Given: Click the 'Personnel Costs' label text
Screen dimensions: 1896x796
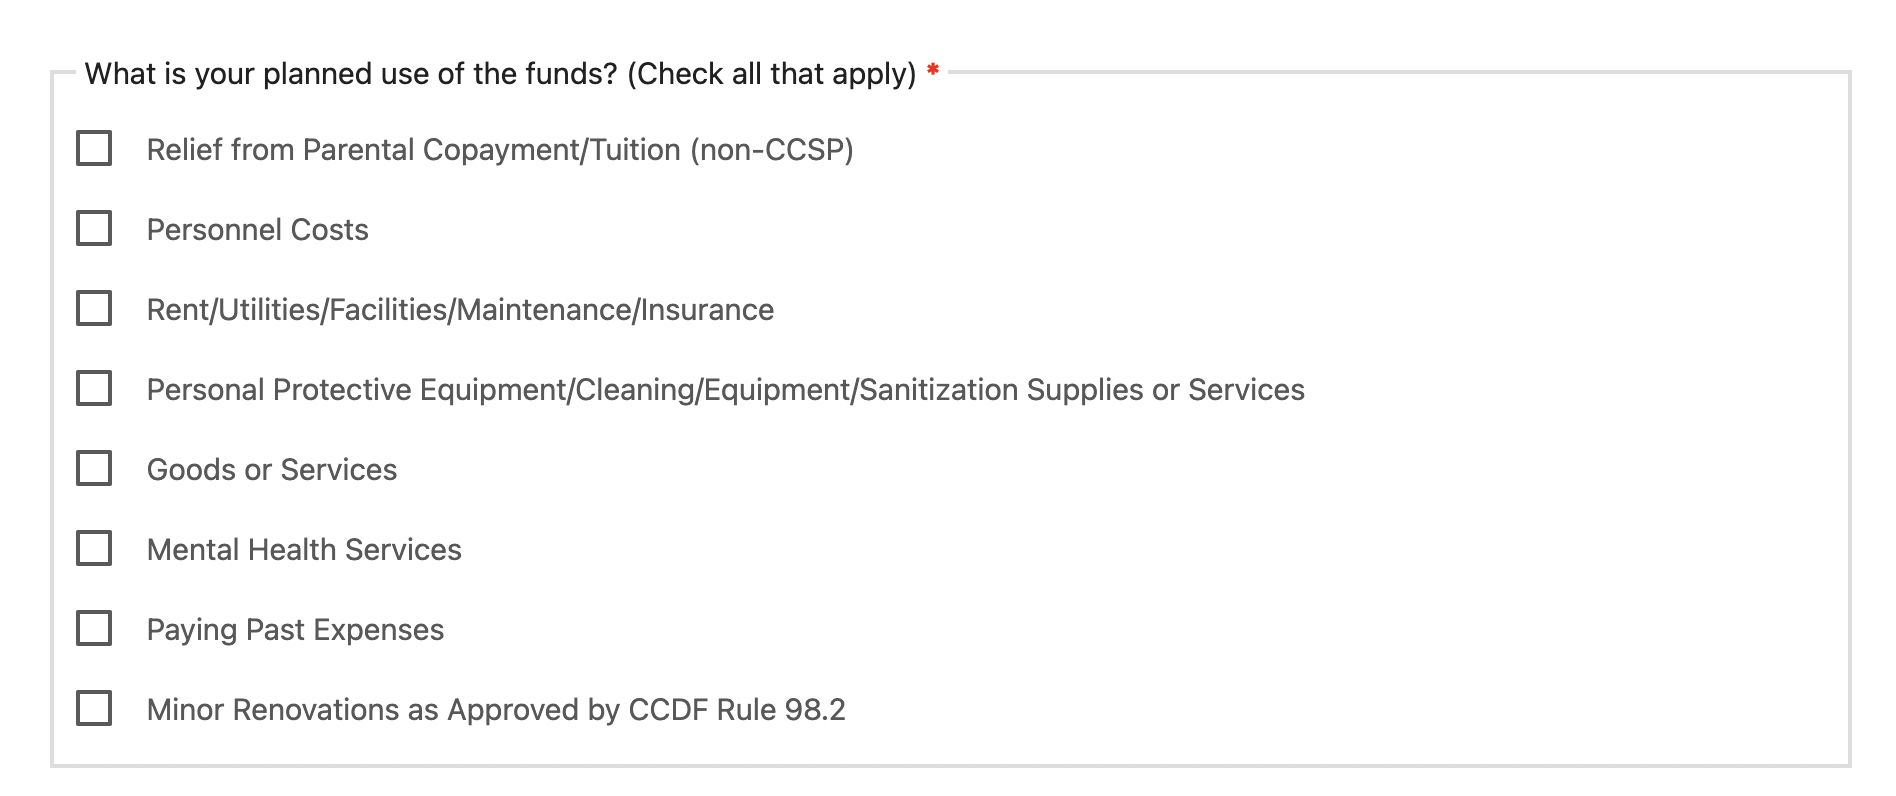Looking at the screenshot, I should click(x=258, y=230).
